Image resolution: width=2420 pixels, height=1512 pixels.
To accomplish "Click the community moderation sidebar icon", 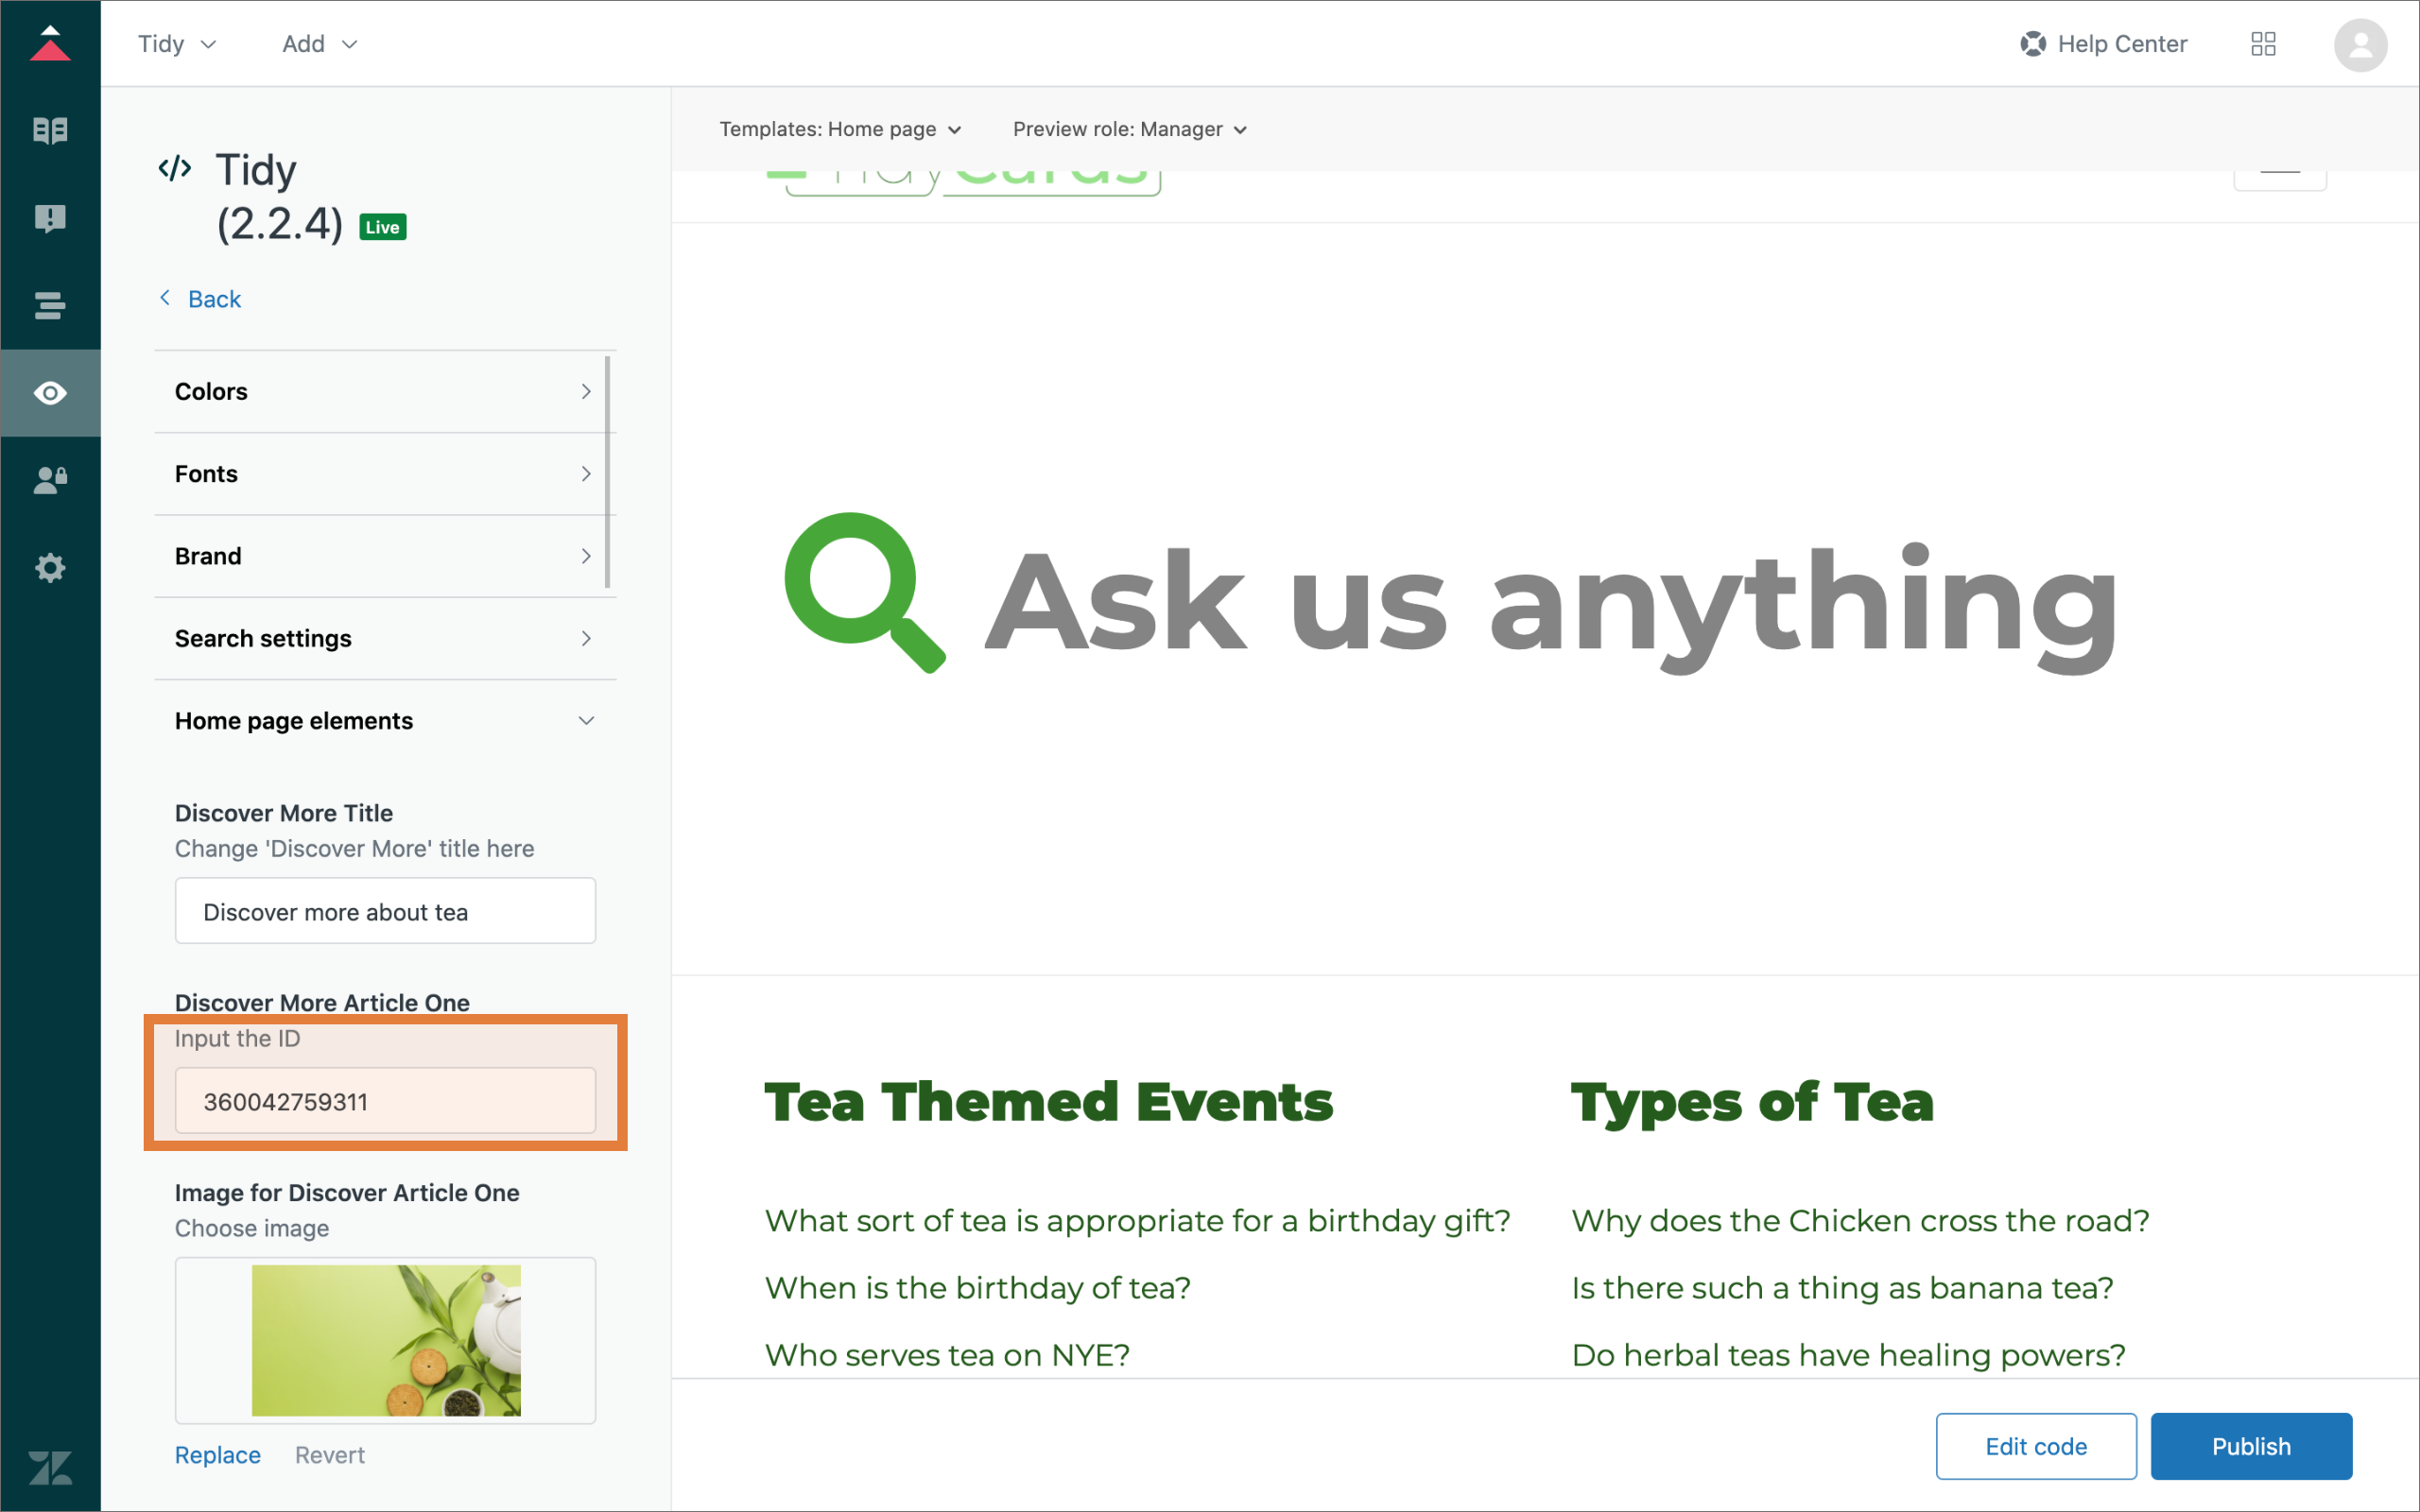I will click(50, 218).
